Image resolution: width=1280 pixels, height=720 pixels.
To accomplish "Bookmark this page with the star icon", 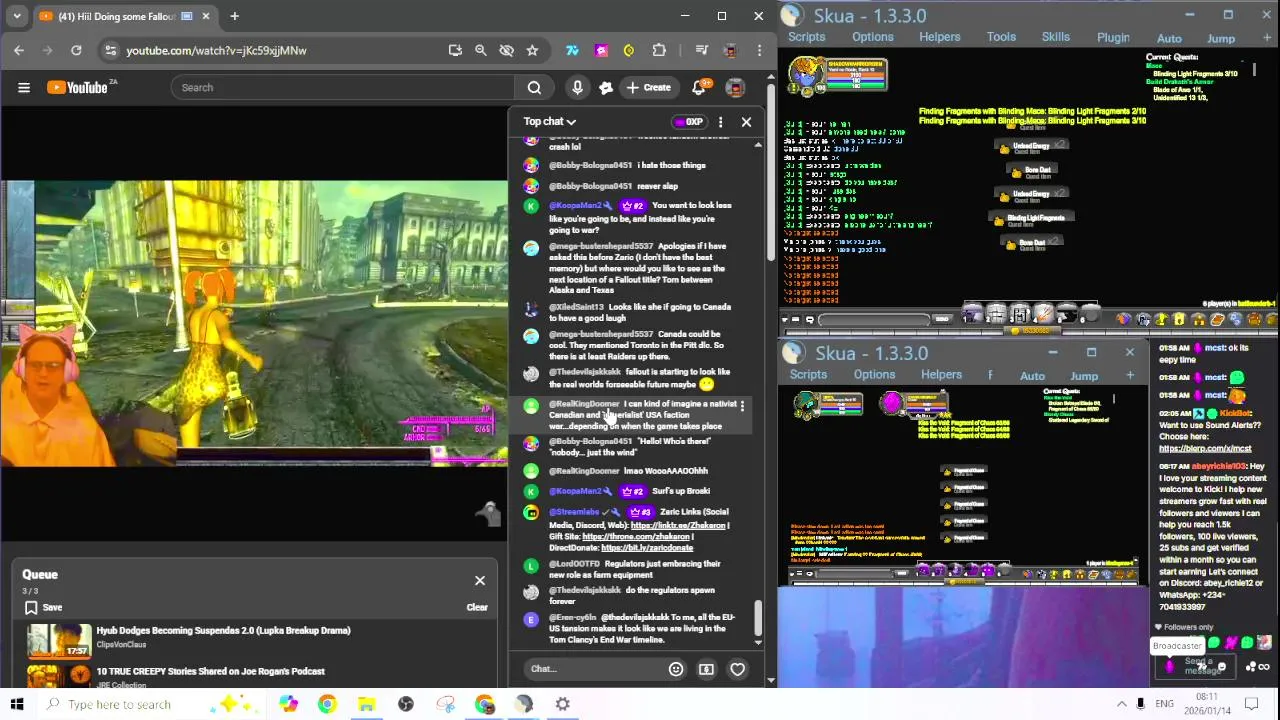I will (532, 50).
